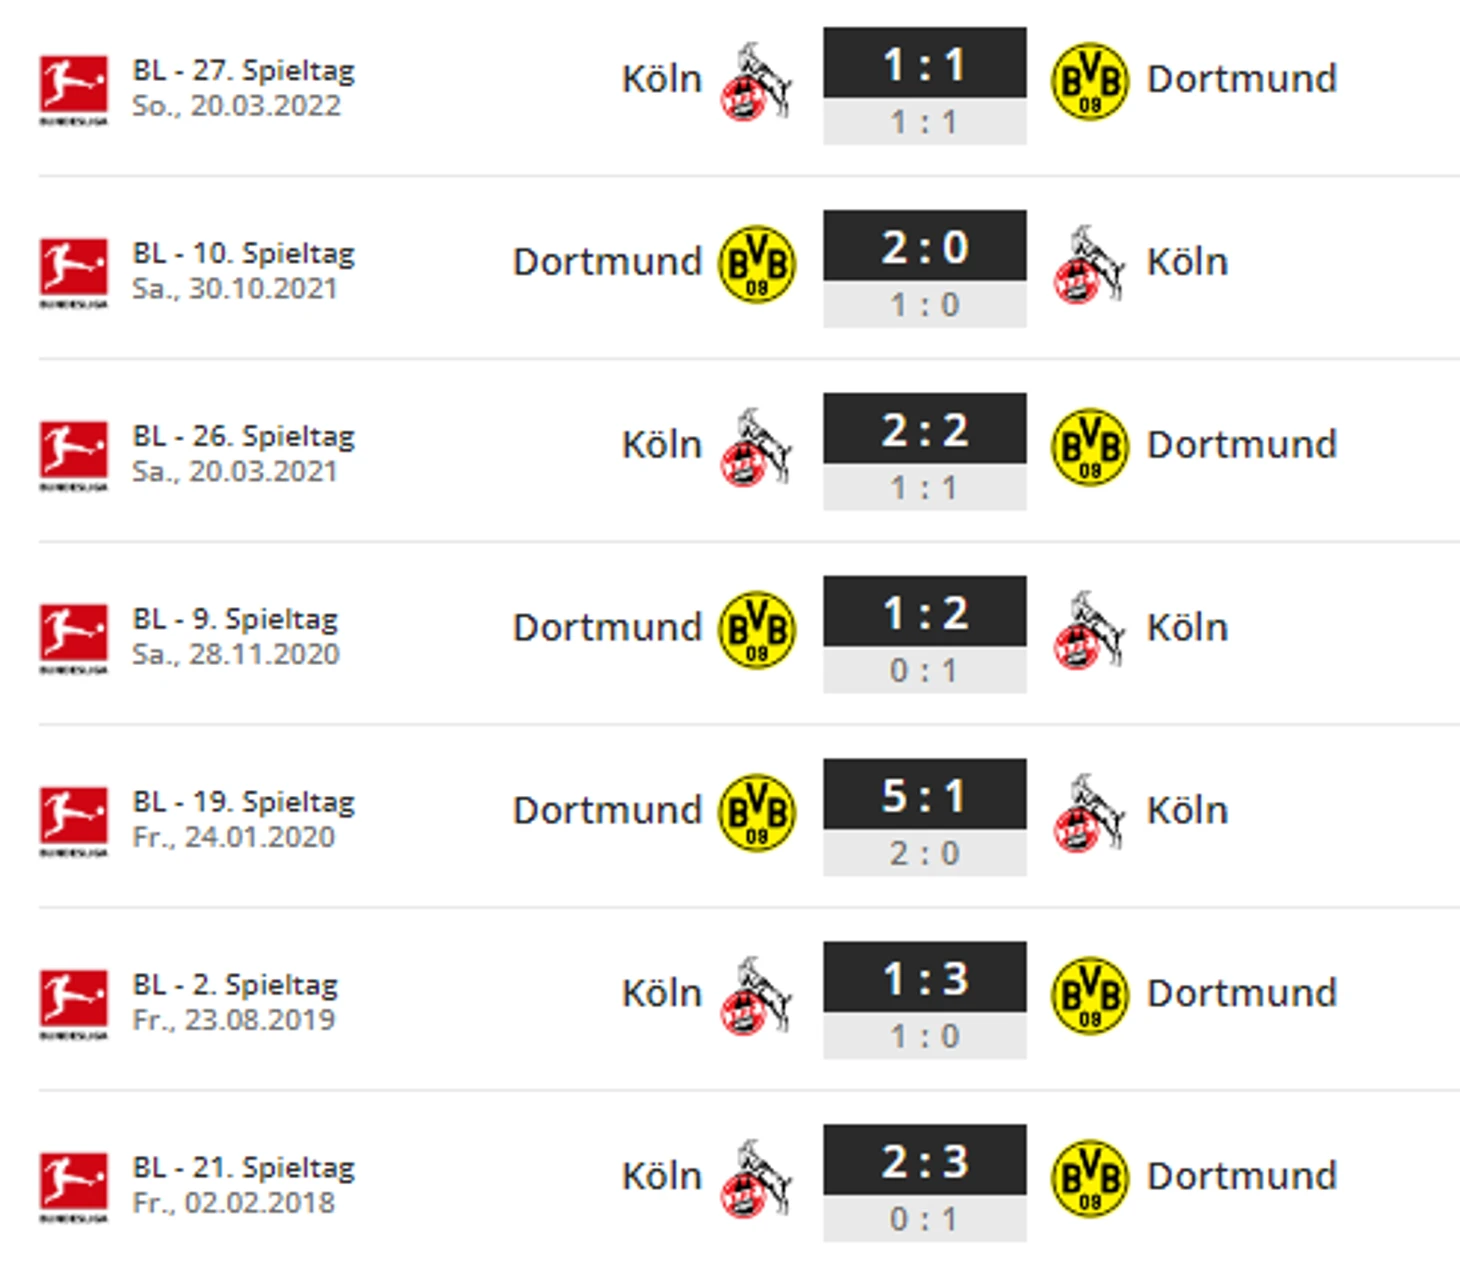Click Bundesliga logo for 26. Spieltag match

pyautogui.click(x=73, y=455)
